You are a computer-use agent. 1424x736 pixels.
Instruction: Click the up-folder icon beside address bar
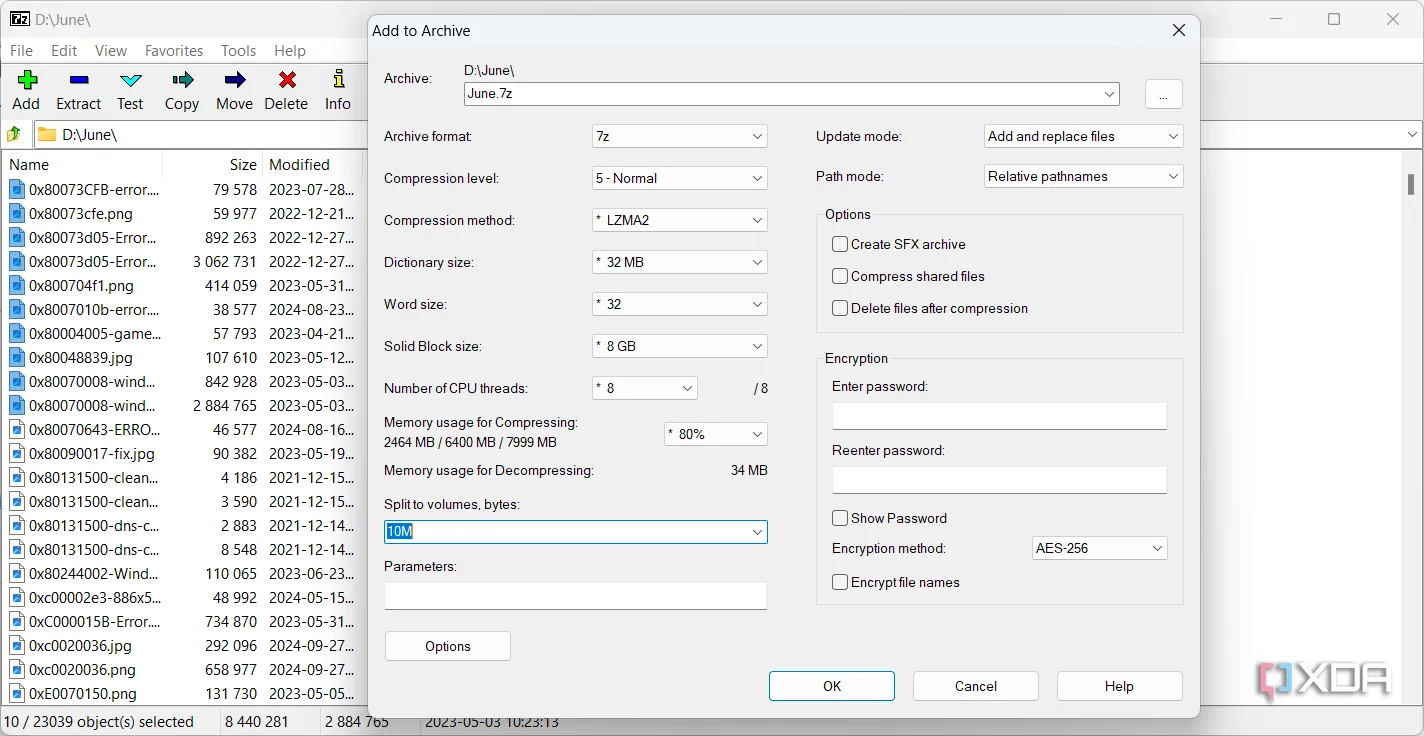point(15,134)
